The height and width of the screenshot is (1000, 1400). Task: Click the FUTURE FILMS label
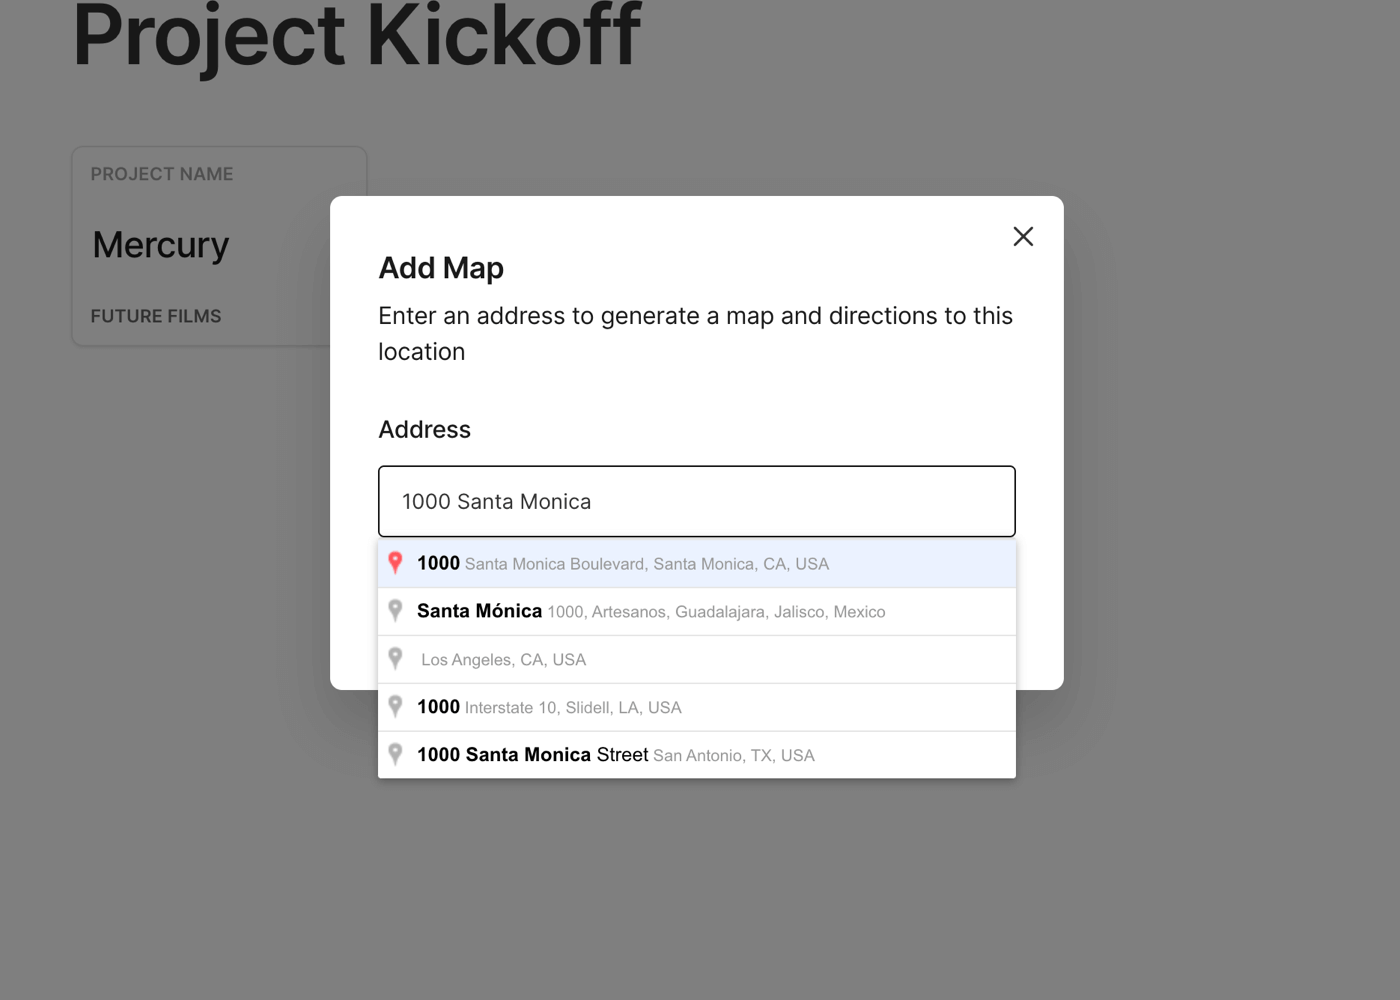(x=156, y=316)
